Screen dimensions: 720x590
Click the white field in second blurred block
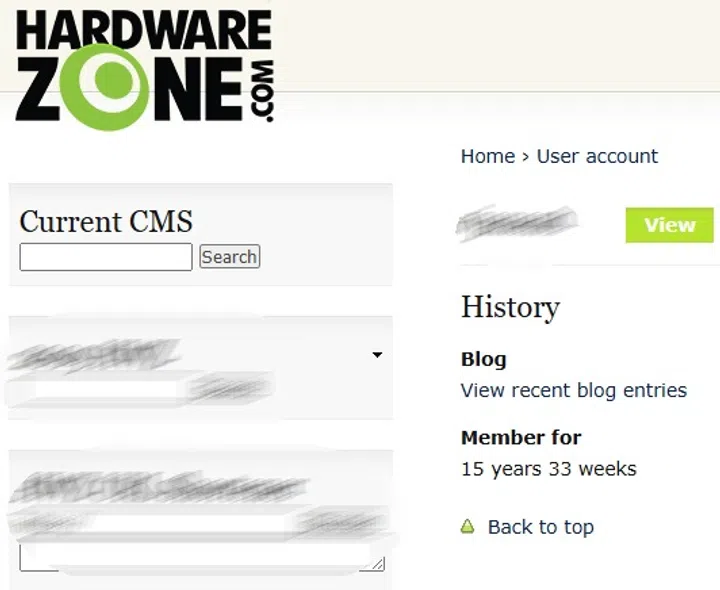point(189,524)
